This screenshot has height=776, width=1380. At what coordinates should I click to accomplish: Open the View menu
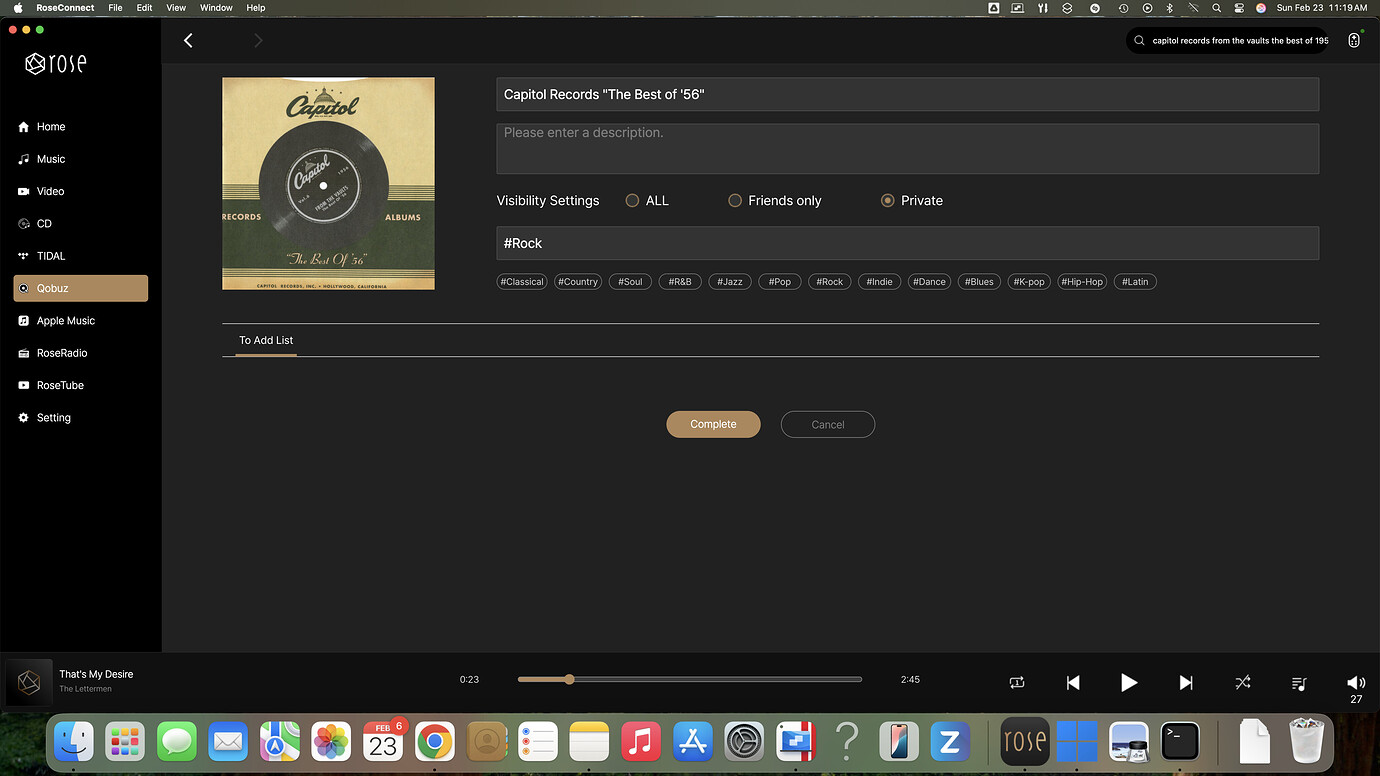pyautogui.click(x=176, y=7)
